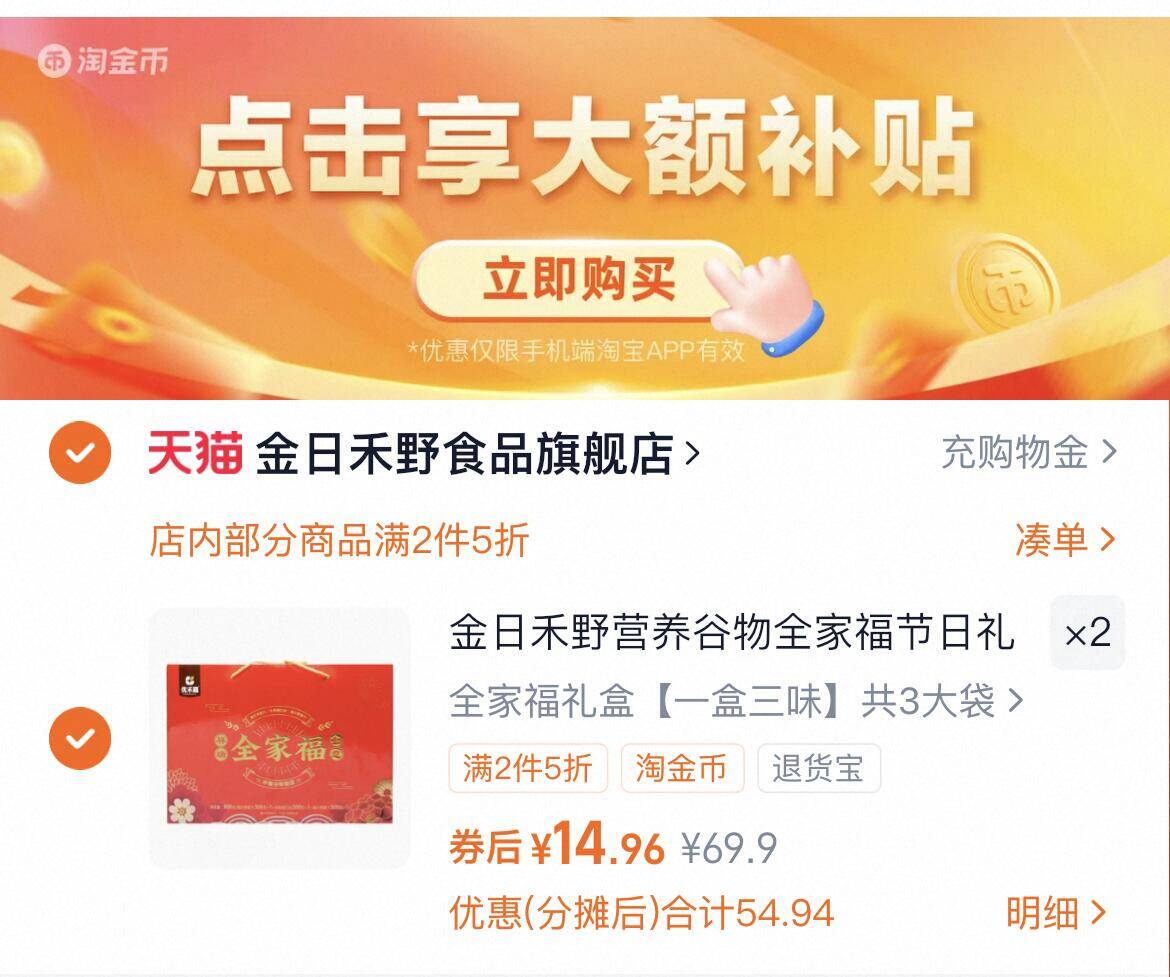Tap the 满2件5折 discount tag

tap(528, 768)
